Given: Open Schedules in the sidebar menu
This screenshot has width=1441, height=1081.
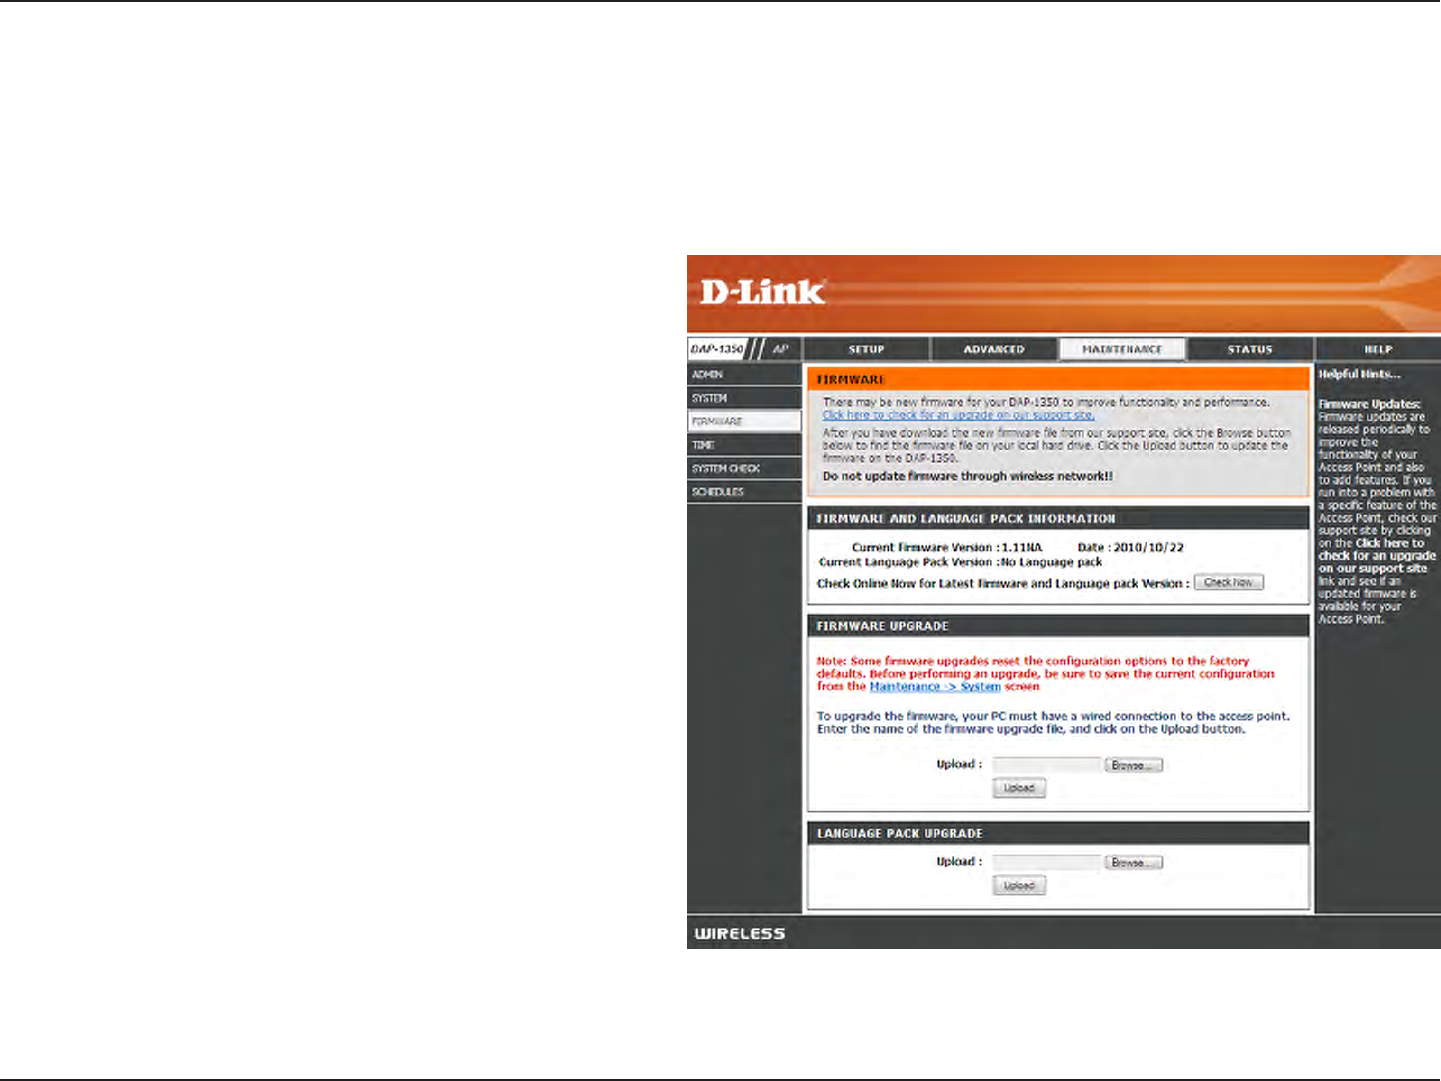Looking at the screenshot, I should [744, 492].
